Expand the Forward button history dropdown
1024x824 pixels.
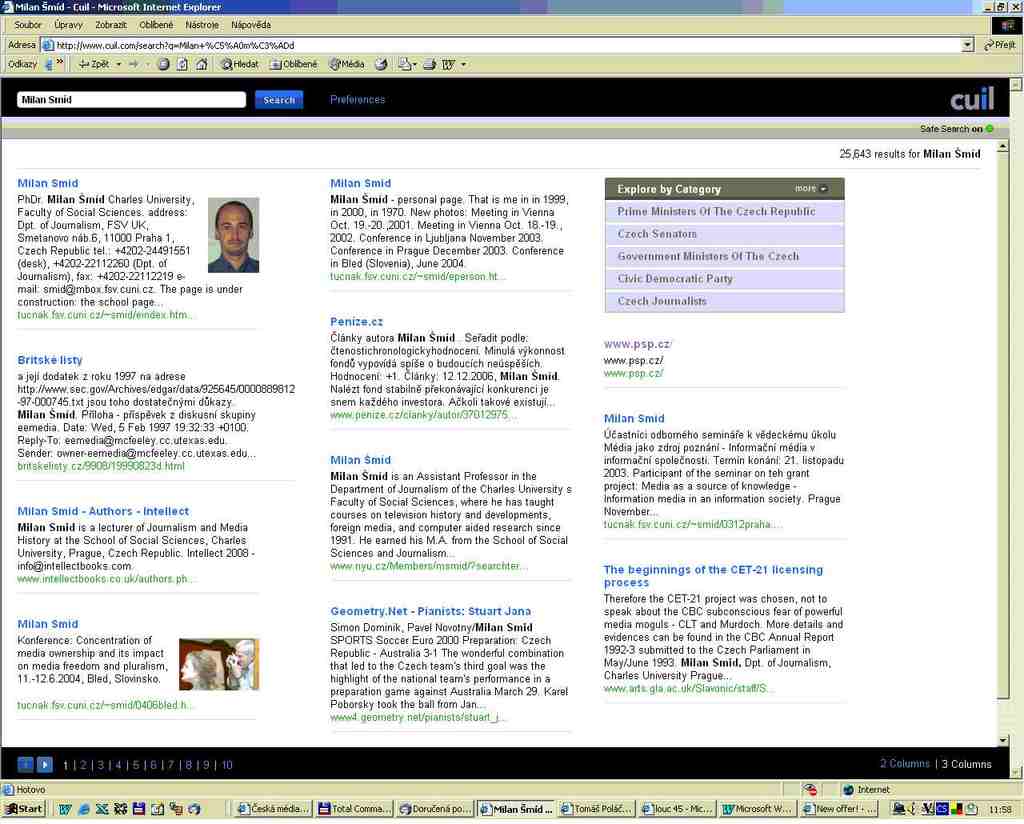click(147, 64)
